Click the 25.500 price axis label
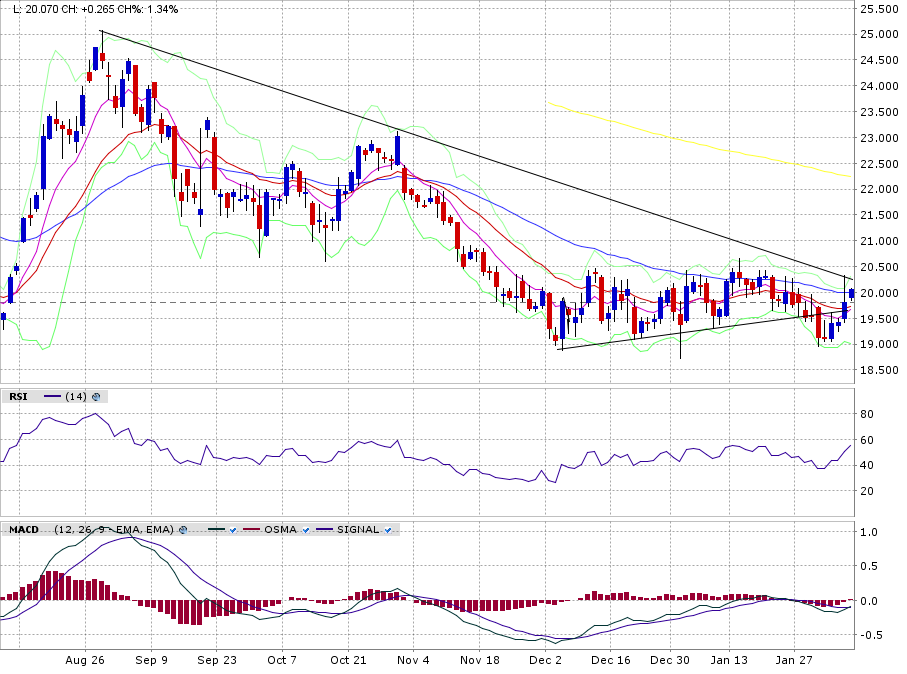The height and width of the screenshot is (674, 907). point(880,9)
